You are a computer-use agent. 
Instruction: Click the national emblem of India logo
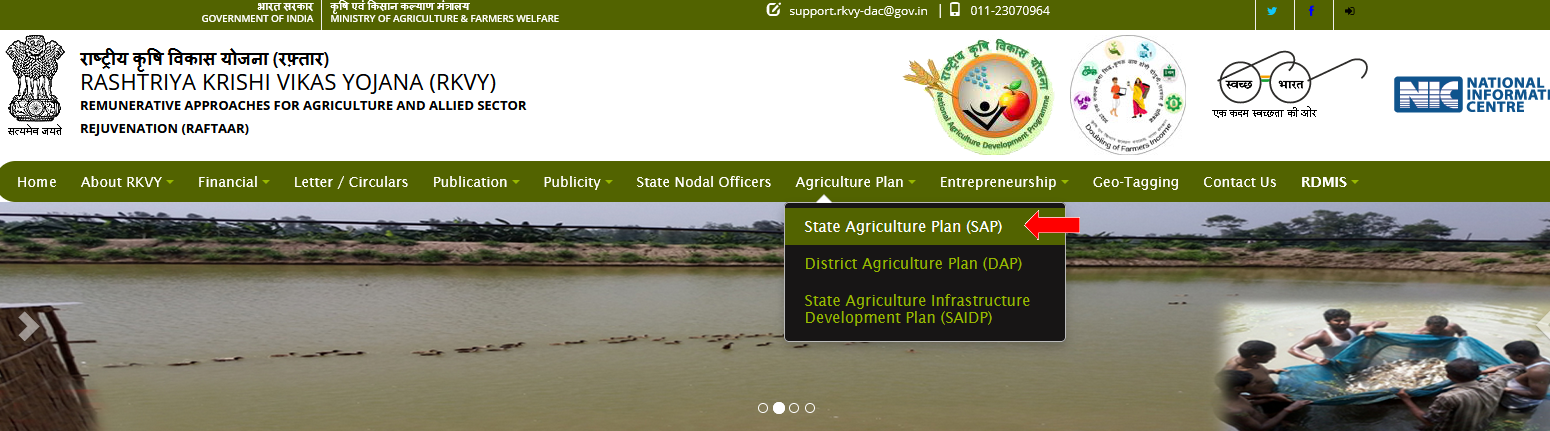click(x=35, y=86)
